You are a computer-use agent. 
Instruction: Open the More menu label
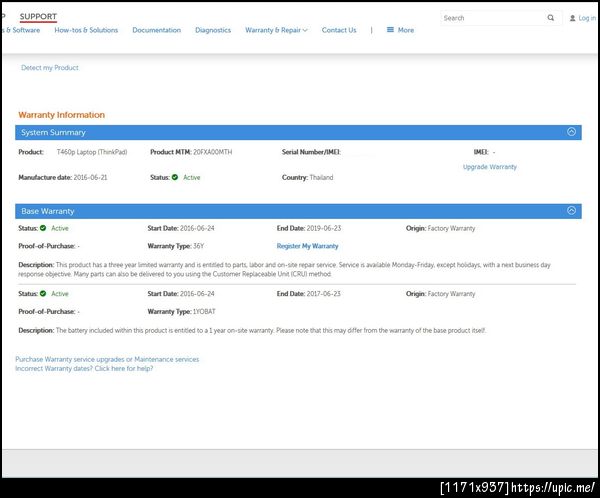point(406,30)
